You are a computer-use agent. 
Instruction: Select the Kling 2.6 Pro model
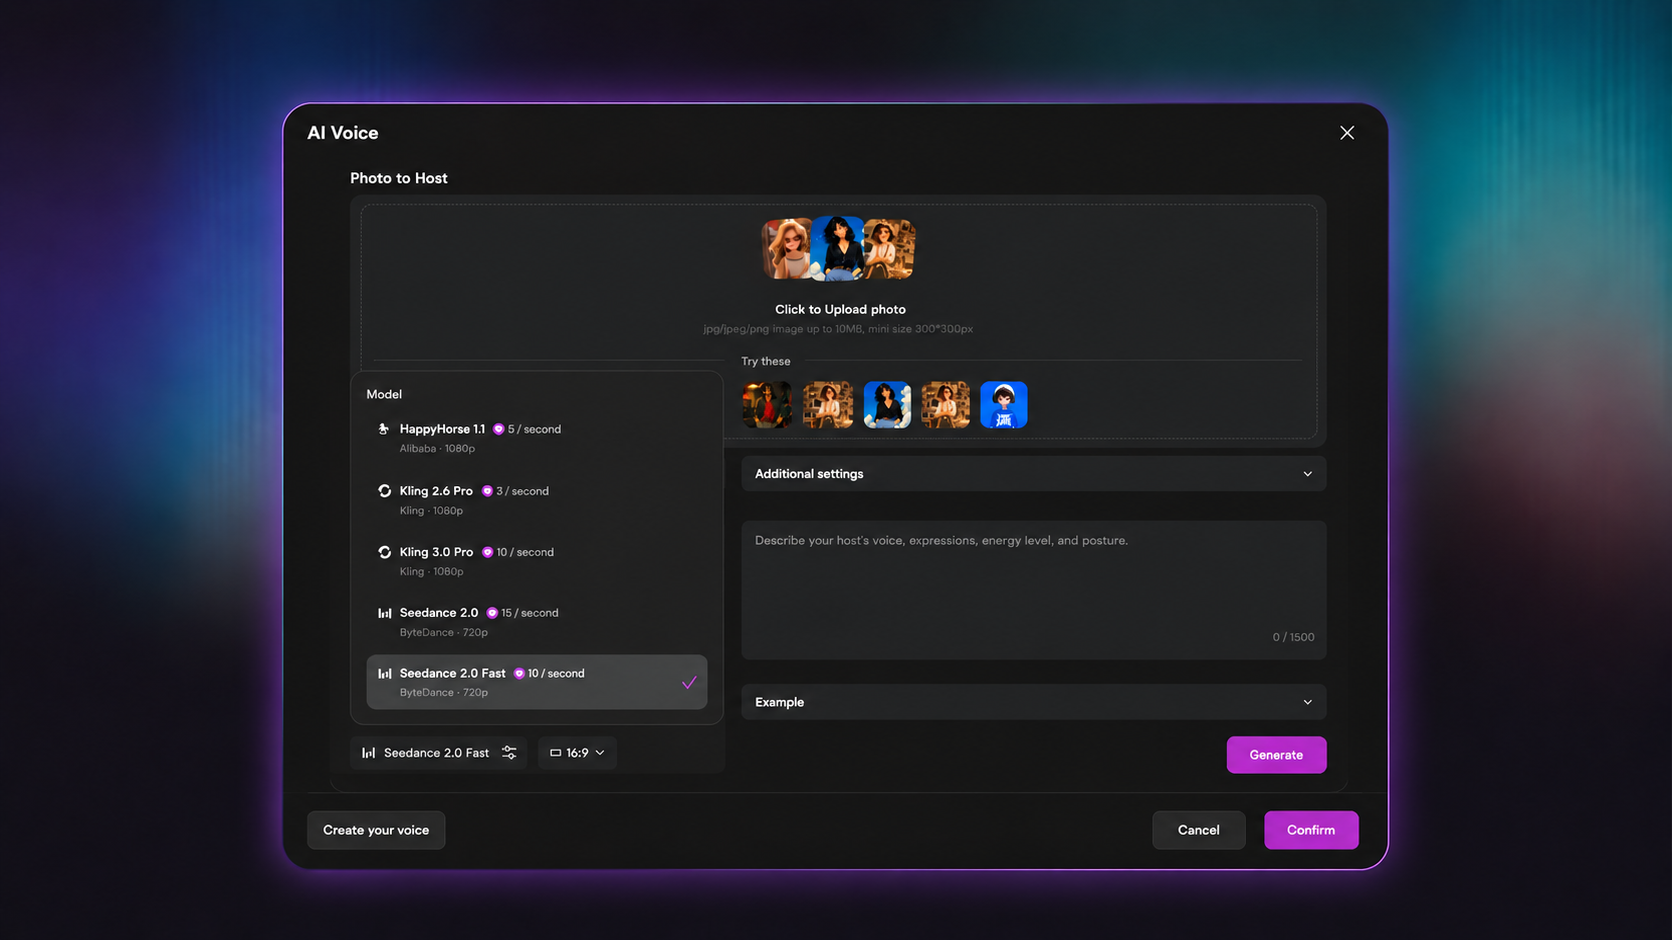pos(536,500)
